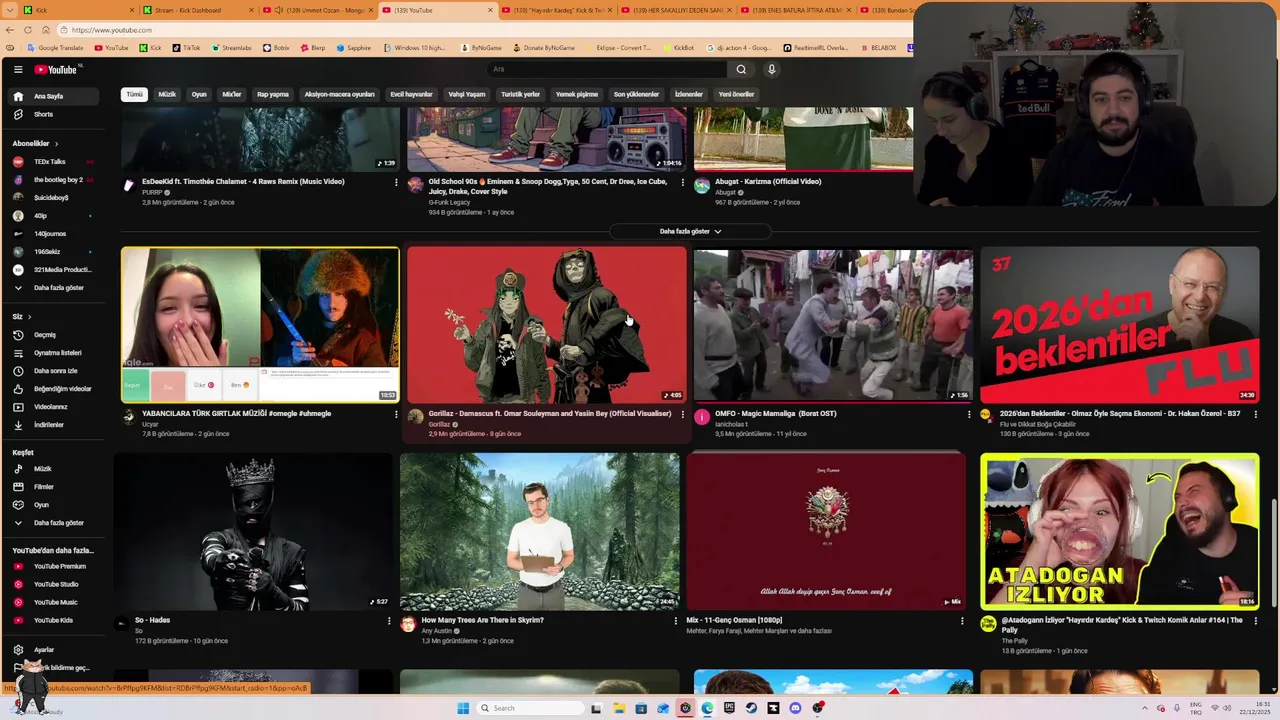
Task: Open Steam from Windows taskbar
Action: click(x=751, y=708)
